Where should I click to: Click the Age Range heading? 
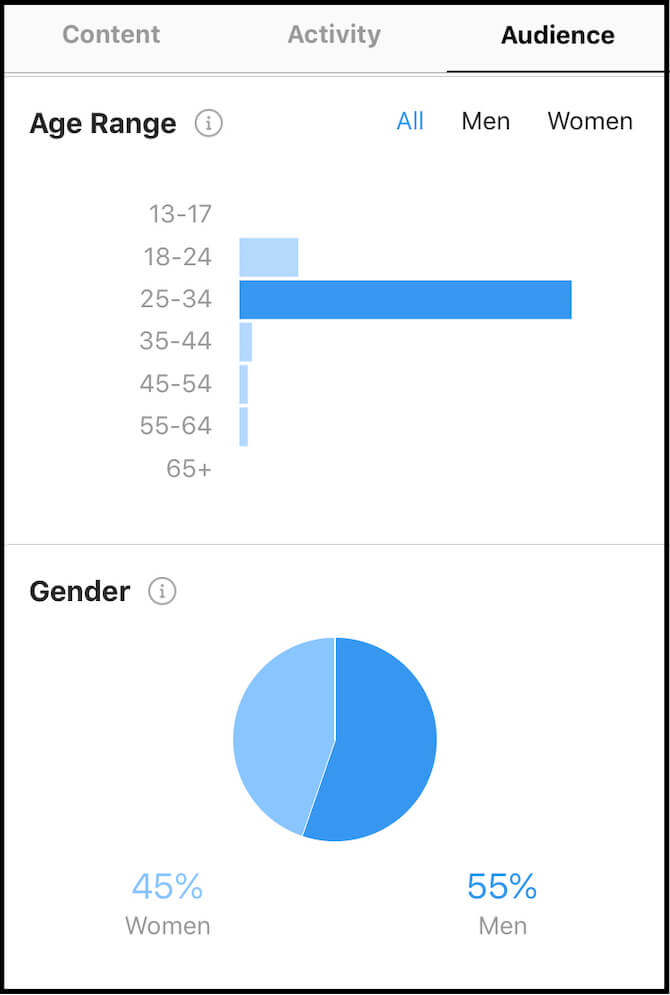click(x=103, y=124)
